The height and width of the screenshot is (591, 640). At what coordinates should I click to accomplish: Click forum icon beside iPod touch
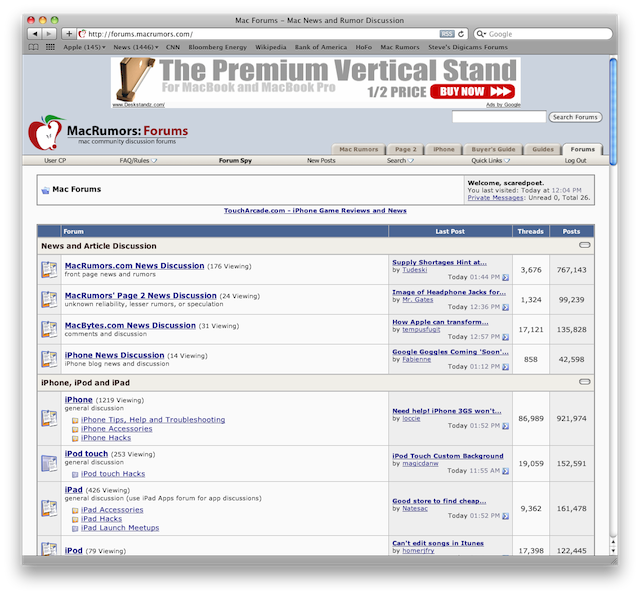(x=49, y=464)
